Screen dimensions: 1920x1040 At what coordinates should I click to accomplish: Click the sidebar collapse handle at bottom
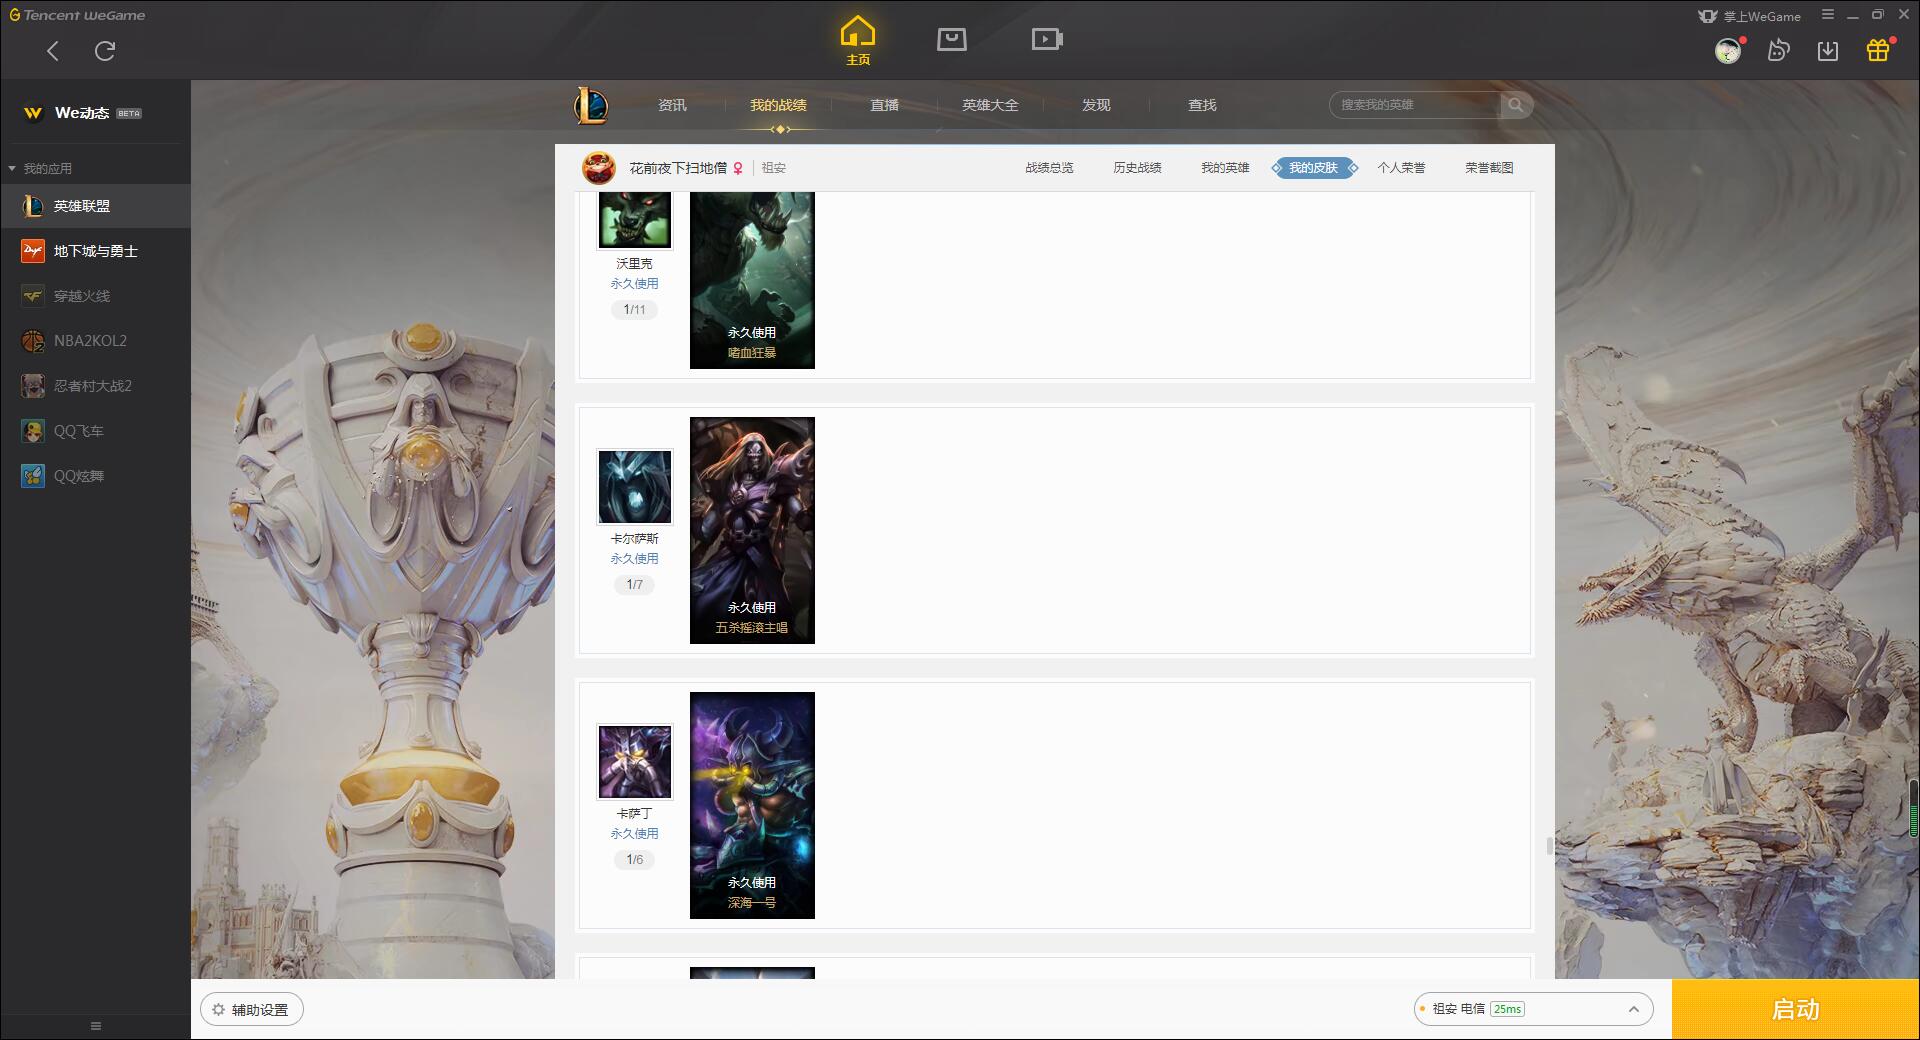pos(96,1026)
